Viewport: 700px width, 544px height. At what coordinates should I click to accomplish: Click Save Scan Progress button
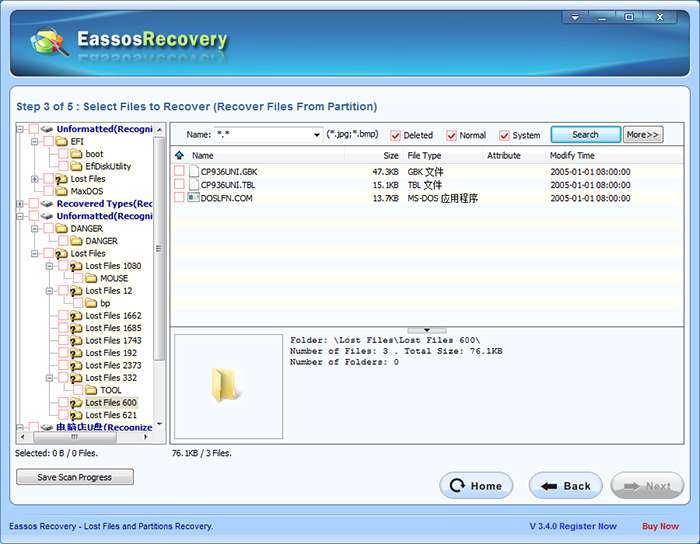click(75, 477)
